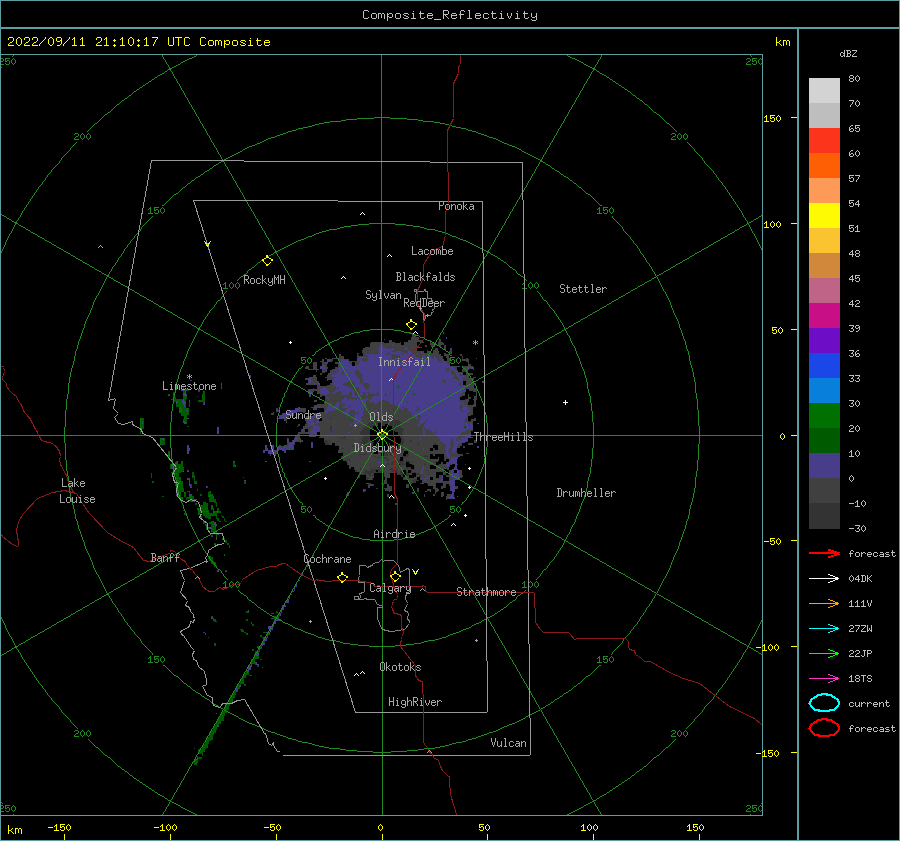Select the blue 33-36 dBZ swatch
Image resolution: width=900 pixels, height=841 pixels.
click(824, 365)
